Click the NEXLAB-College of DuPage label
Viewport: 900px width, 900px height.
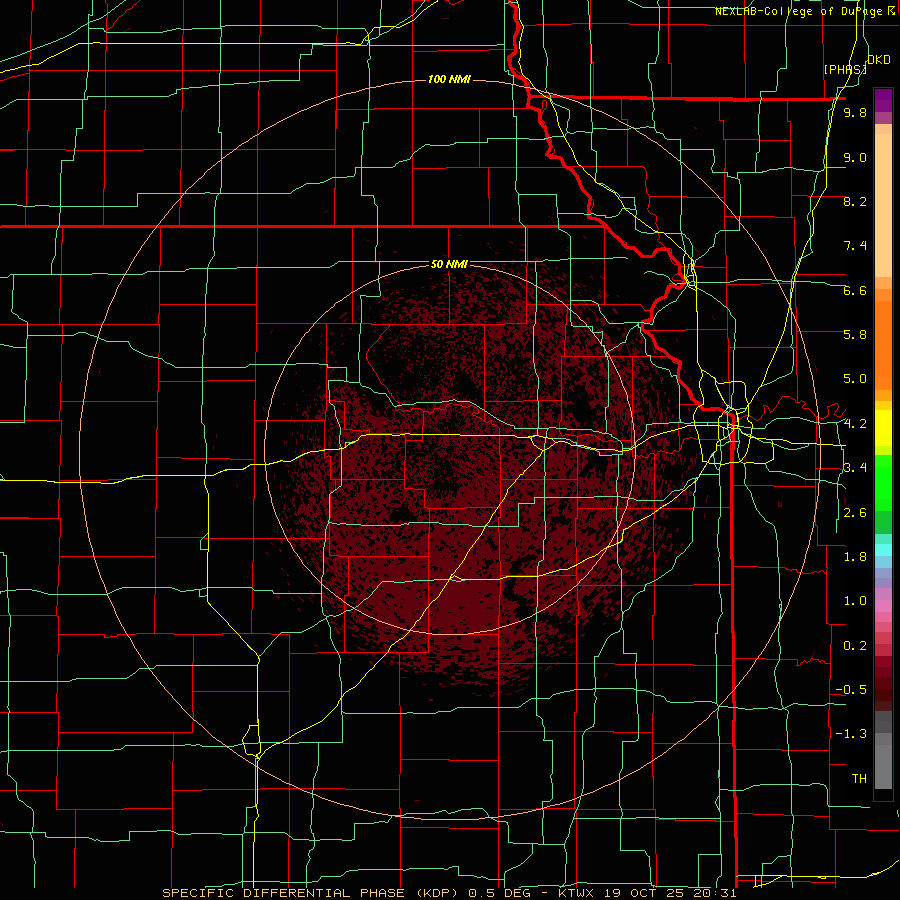pyautogui.click(x=799, y=11)
